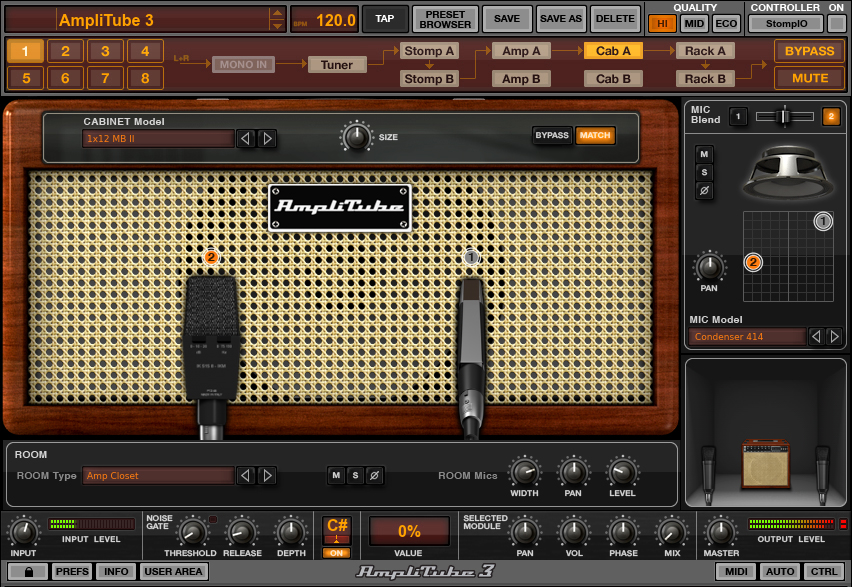Click the cabinet SIZE knob
Image resolution: width=852 pixels, height=587 pixels.
[x=355, y=135]
